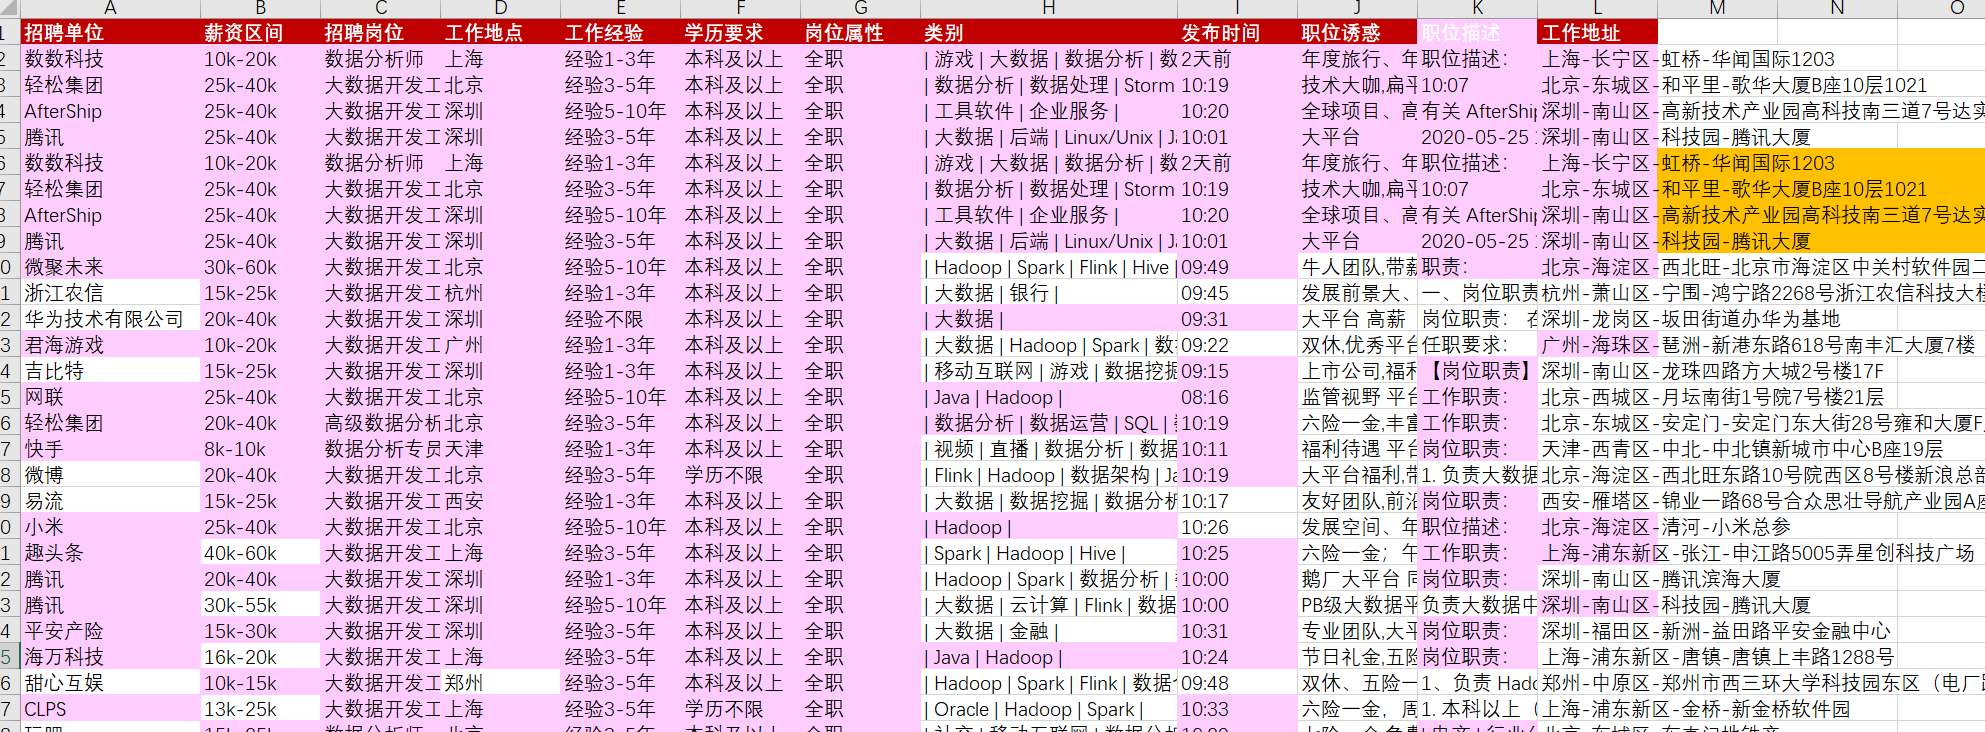Click category cell '| Oracle | Hadoop | Spark |'
The width and height of the screenshot is (1985, 732).
(x=1048, y=709)
